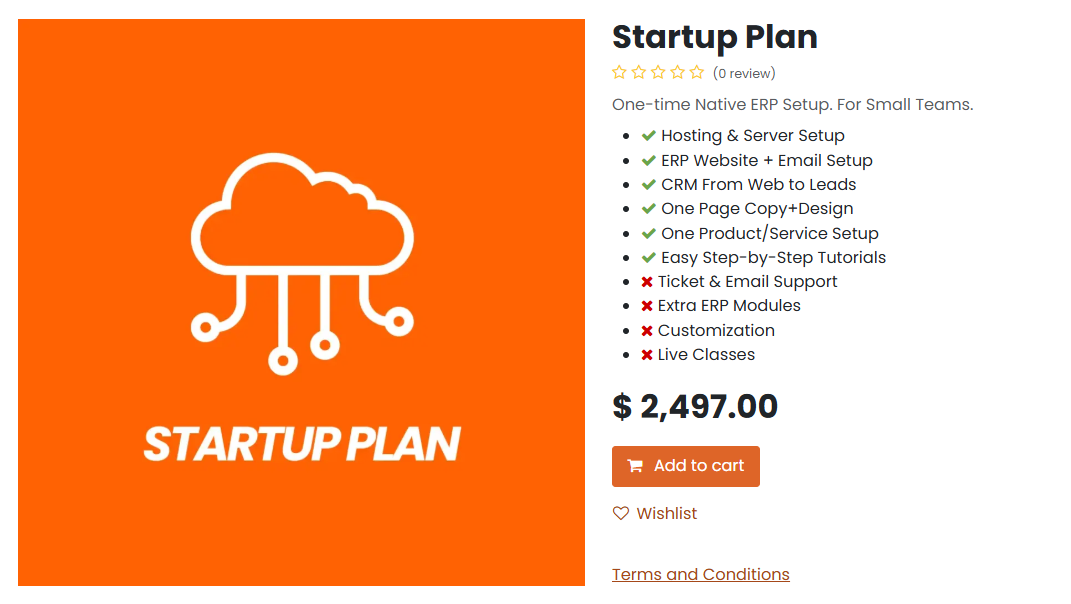Click the first rating star
This screenshot has width=1071, height=604.
click(x=619, y=72)
